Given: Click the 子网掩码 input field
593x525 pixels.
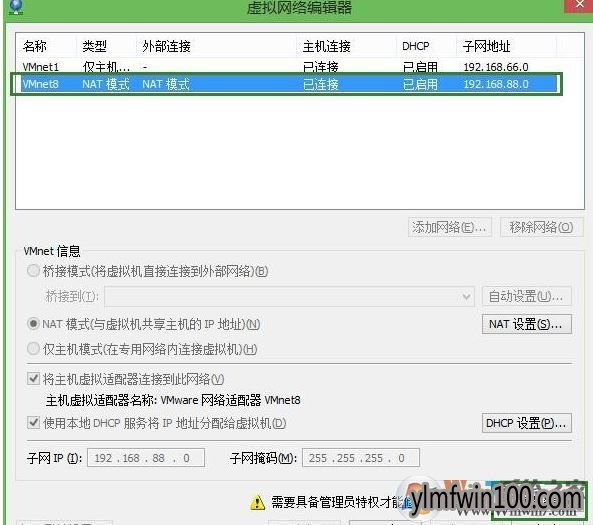Looking at the screenshot, I should tap(361, 458).
